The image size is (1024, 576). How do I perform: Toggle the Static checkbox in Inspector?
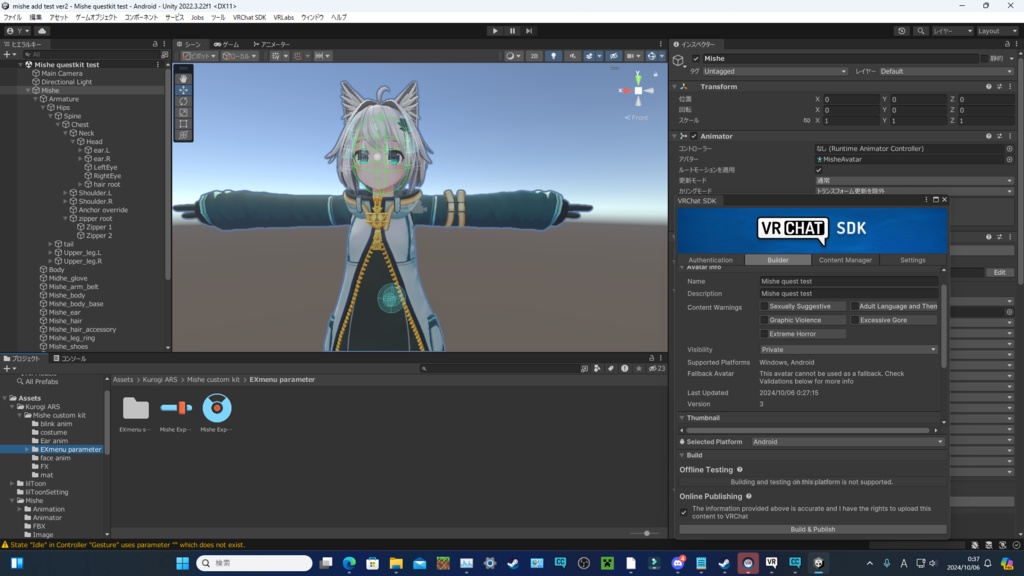(x=984, y=59)
